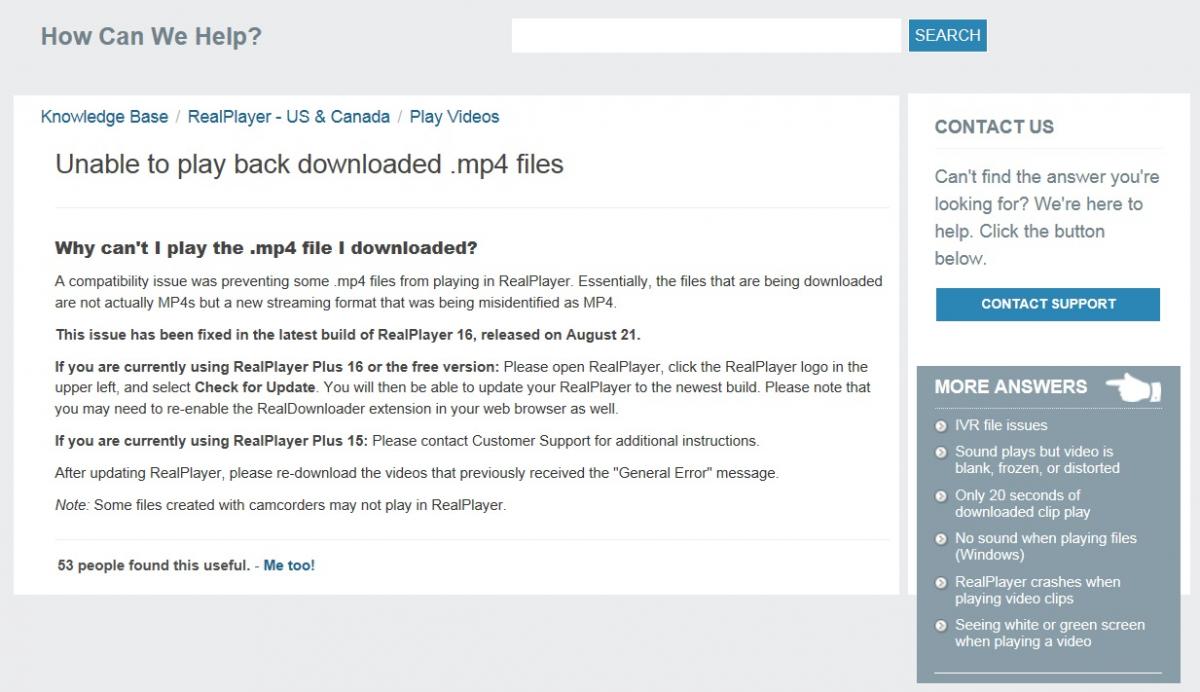Viewport: 1200px width, 692px height.
Task: Open Sound plays but video is blank answer
Action: 1037,460
